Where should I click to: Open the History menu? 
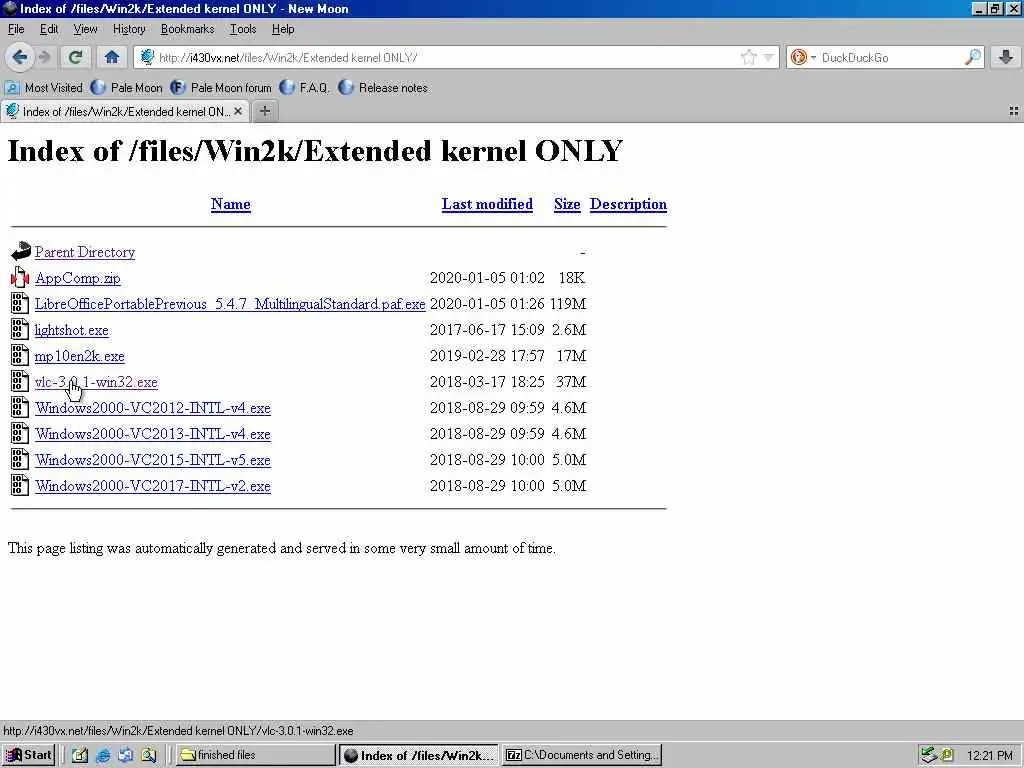point(129,29)
